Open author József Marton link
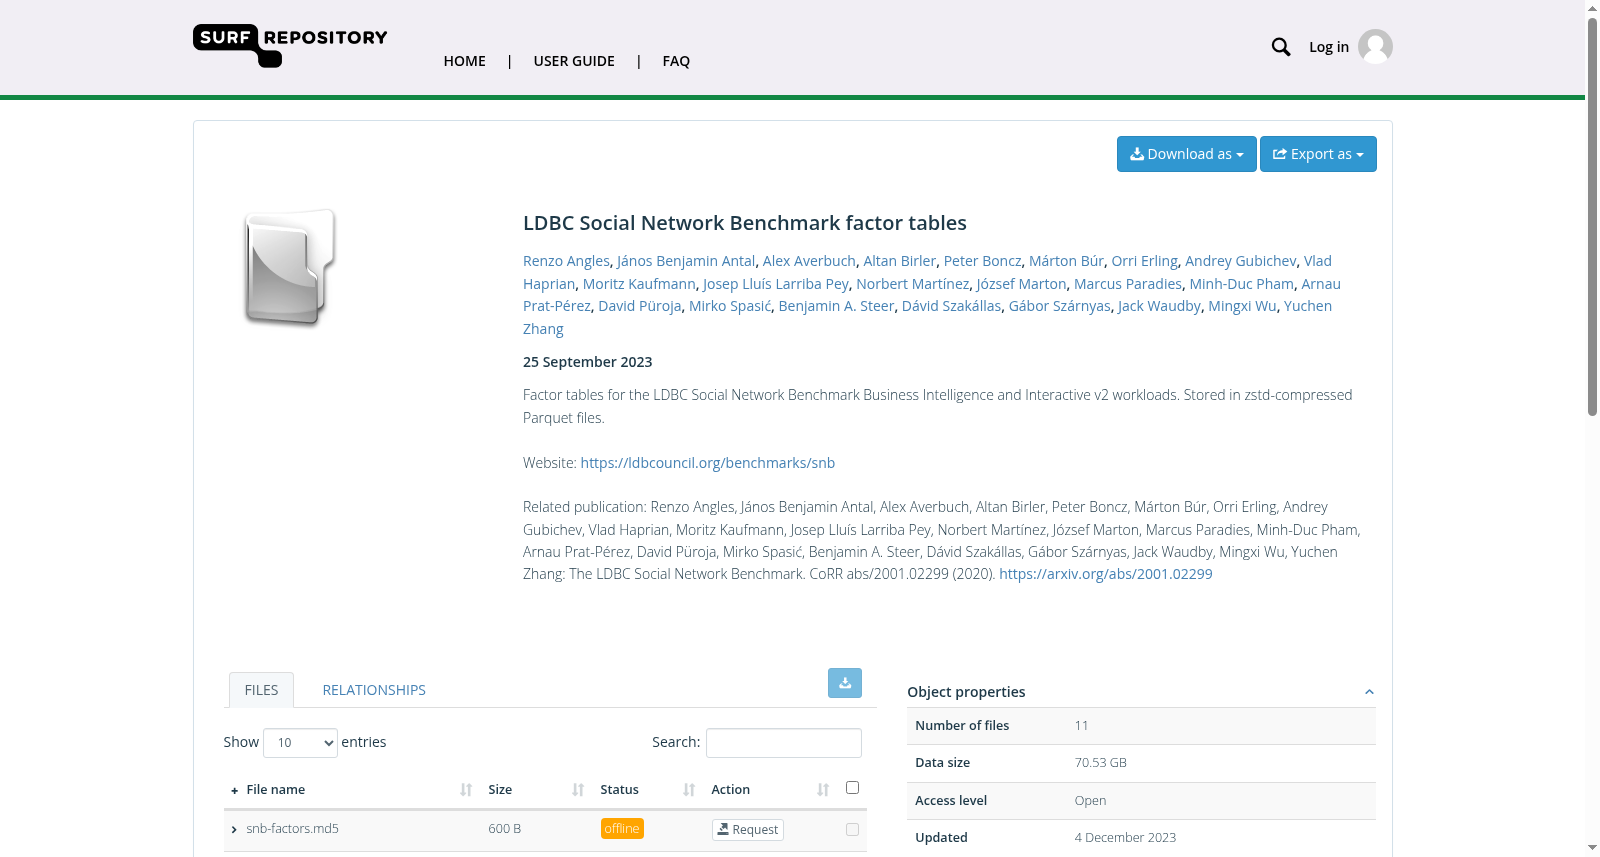This screenshot has height=857, width=1600. click(1022, 284)
